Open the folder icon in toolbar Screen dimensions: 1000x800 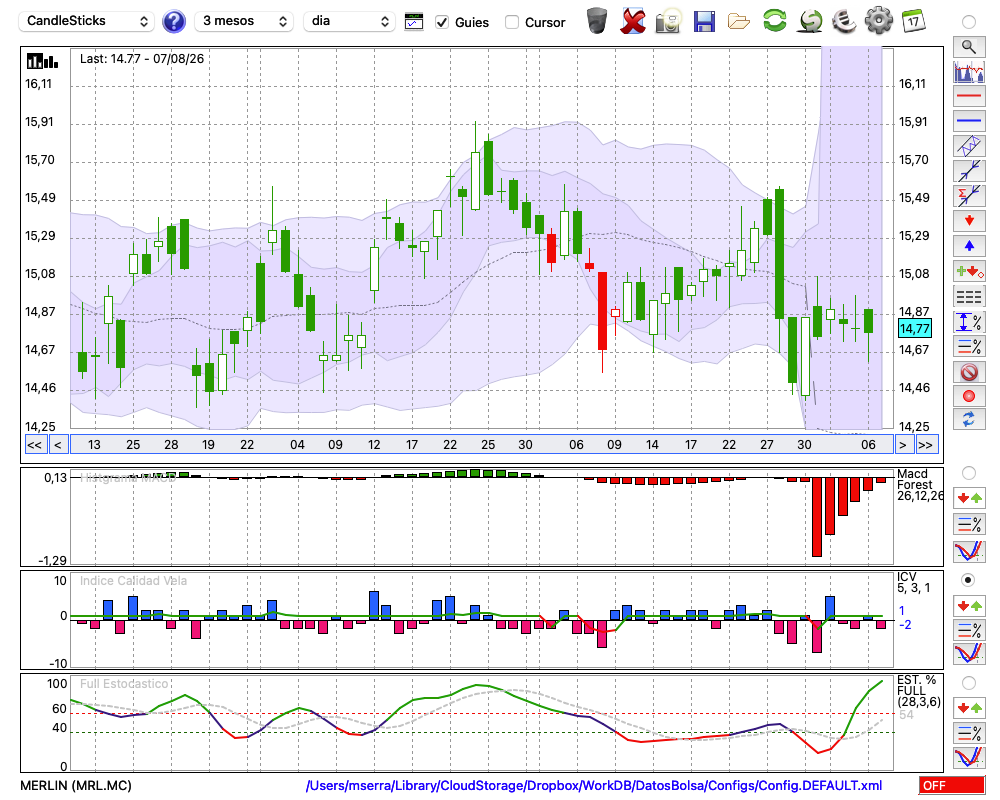pyautogui.click(x=739, y=22)
